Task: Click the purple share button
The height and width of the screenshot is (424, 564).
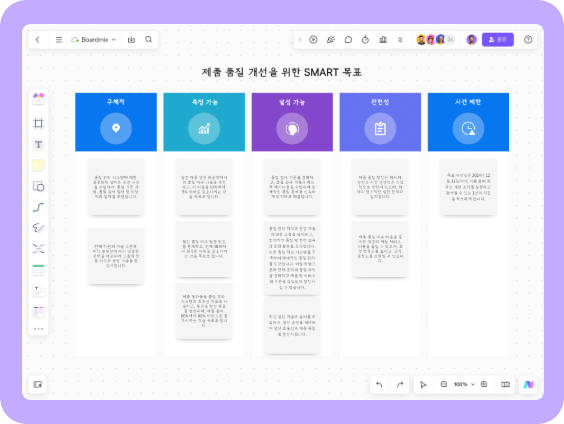Action: point(498,40)
